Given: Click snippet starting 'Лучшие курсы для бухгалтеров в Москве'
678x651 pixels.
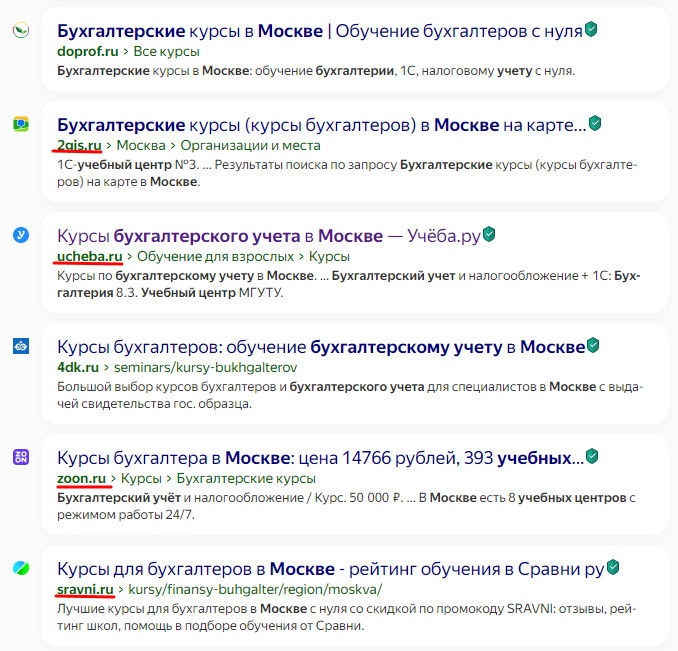Looking at the screenshot, I should pos(346,617).
